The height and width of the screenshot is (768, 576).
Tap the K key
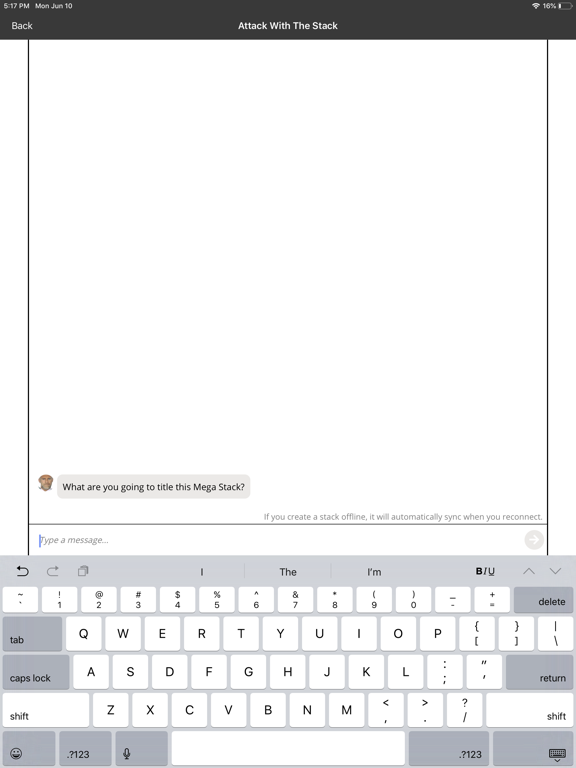[366, 672]
